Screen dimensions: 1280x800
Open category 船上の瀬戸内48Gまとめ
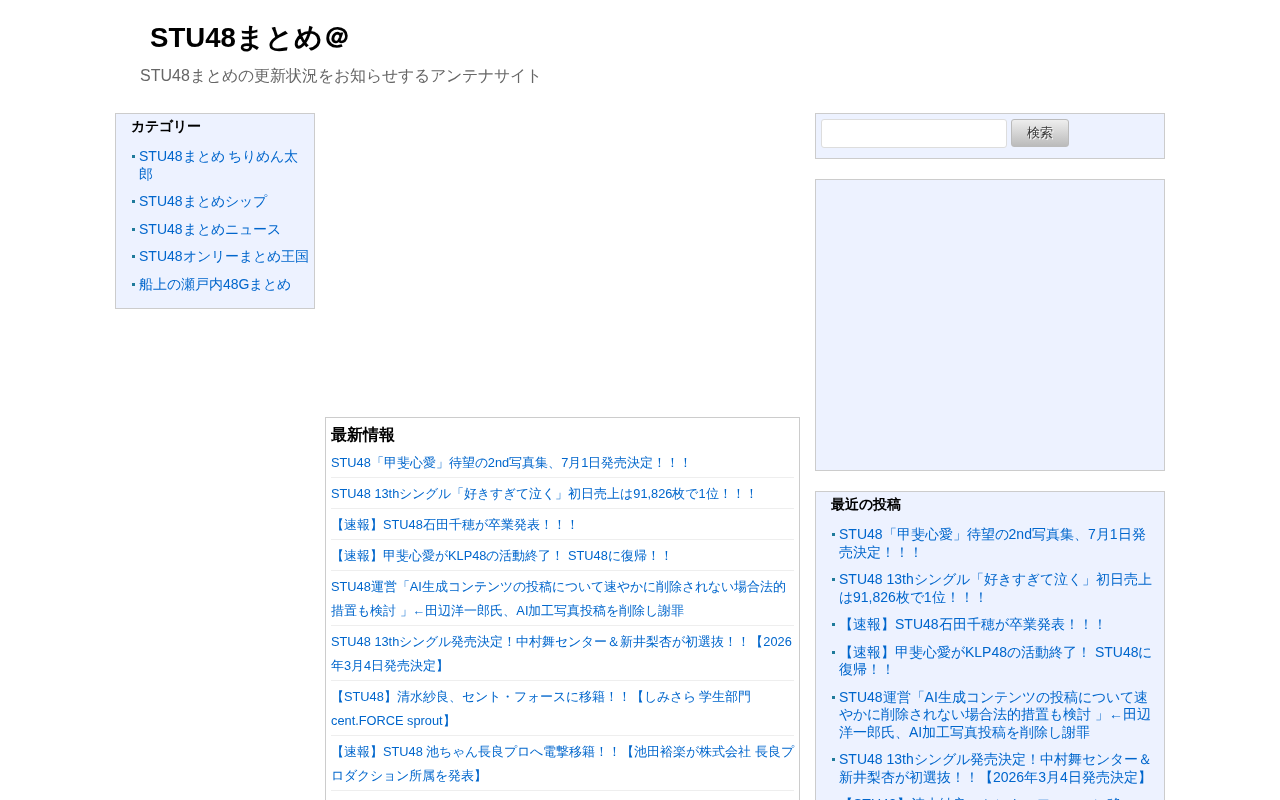215,284
